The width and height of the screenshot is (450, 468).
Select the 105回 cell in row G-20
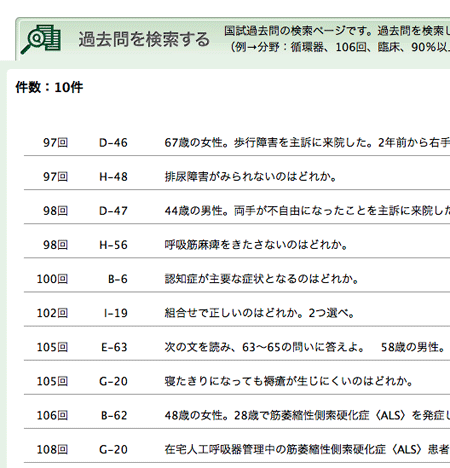click(52, 381)
